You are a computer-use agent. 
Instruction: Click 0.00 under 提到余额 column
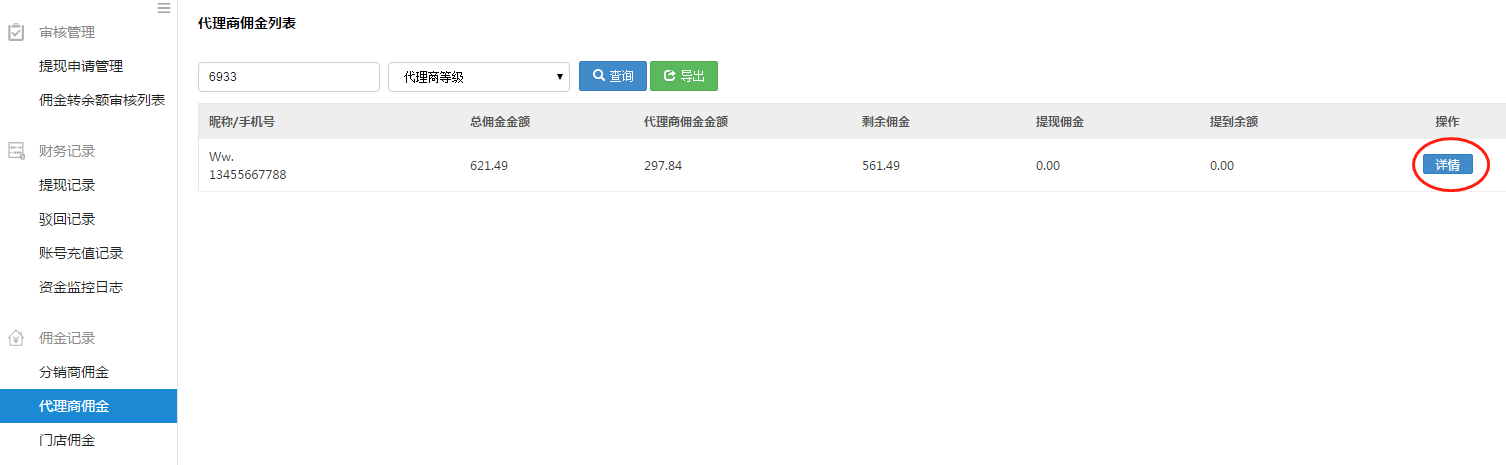[x=1222, y=166]
